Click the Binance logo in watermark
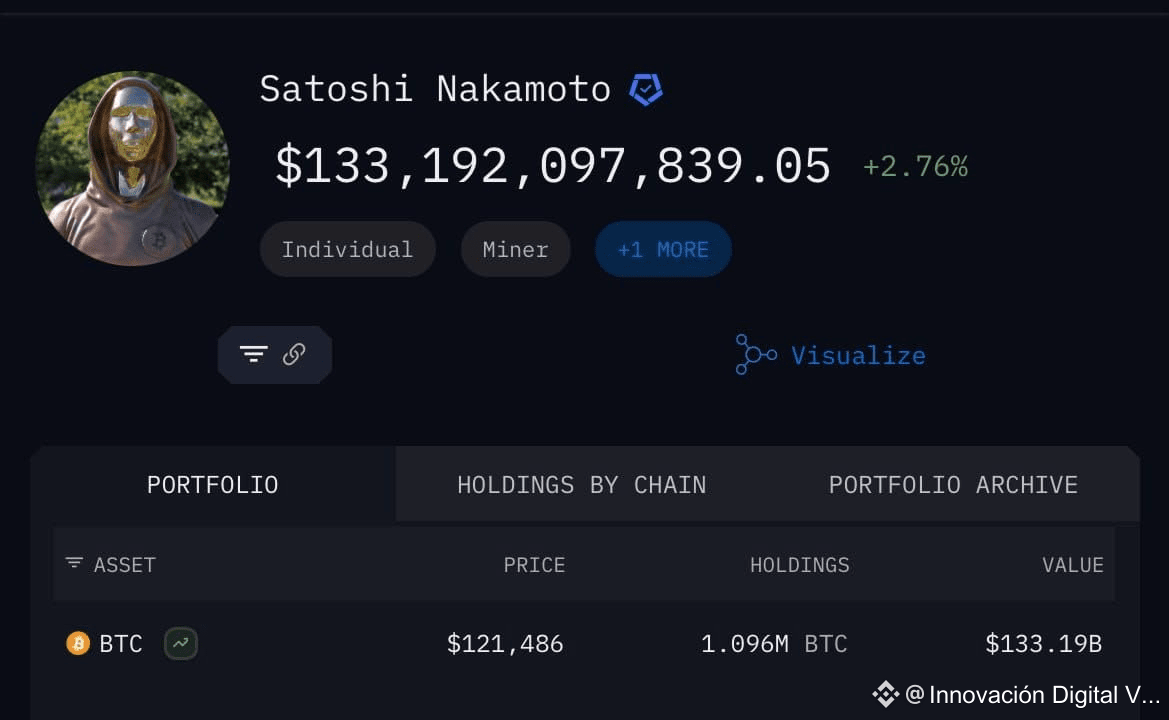 pos(886,694)
